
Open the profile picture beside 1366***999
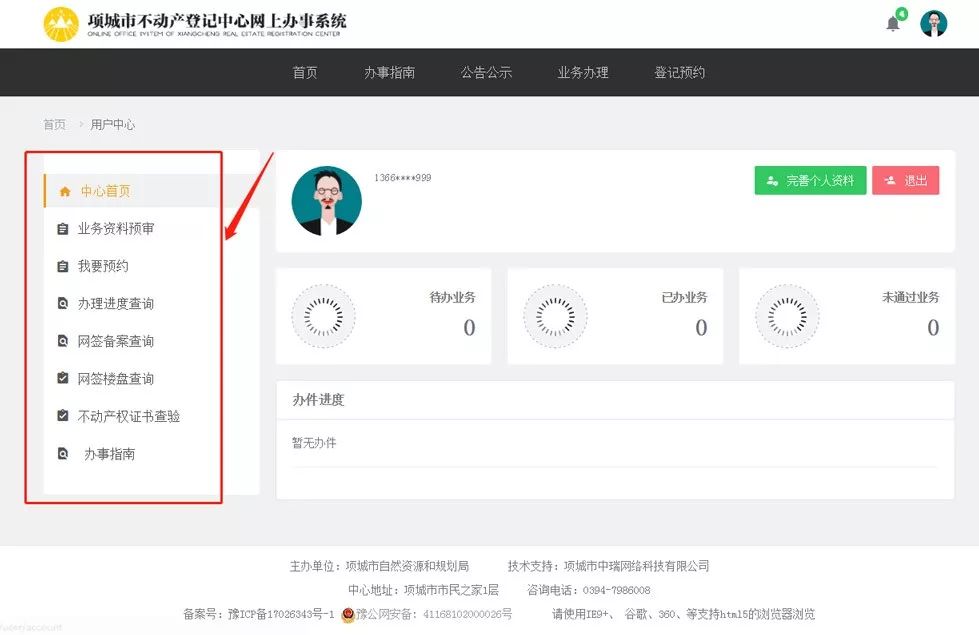[326, 201]
